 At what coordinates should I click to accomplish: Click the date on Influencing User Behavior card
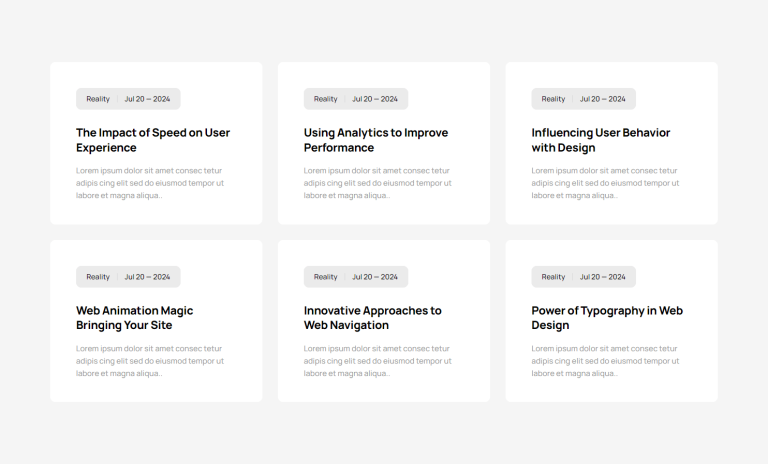click(x=603, y=99)
